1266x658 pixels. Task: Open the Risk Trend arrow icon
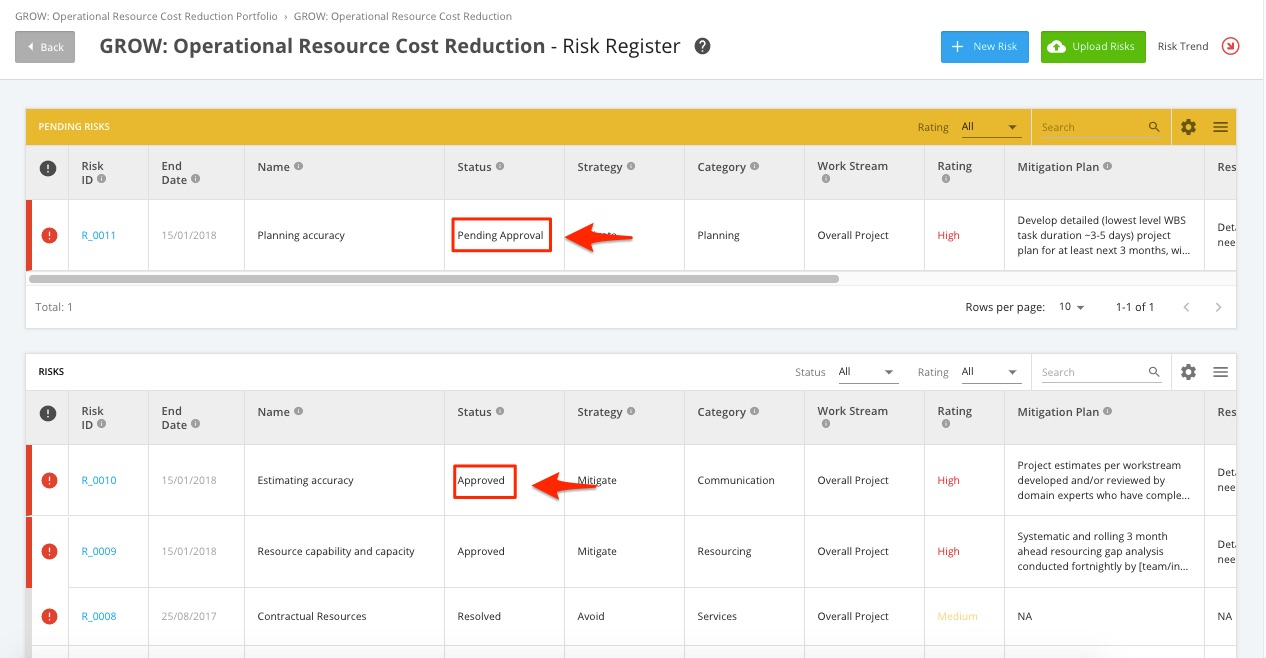pos(1231,46)
